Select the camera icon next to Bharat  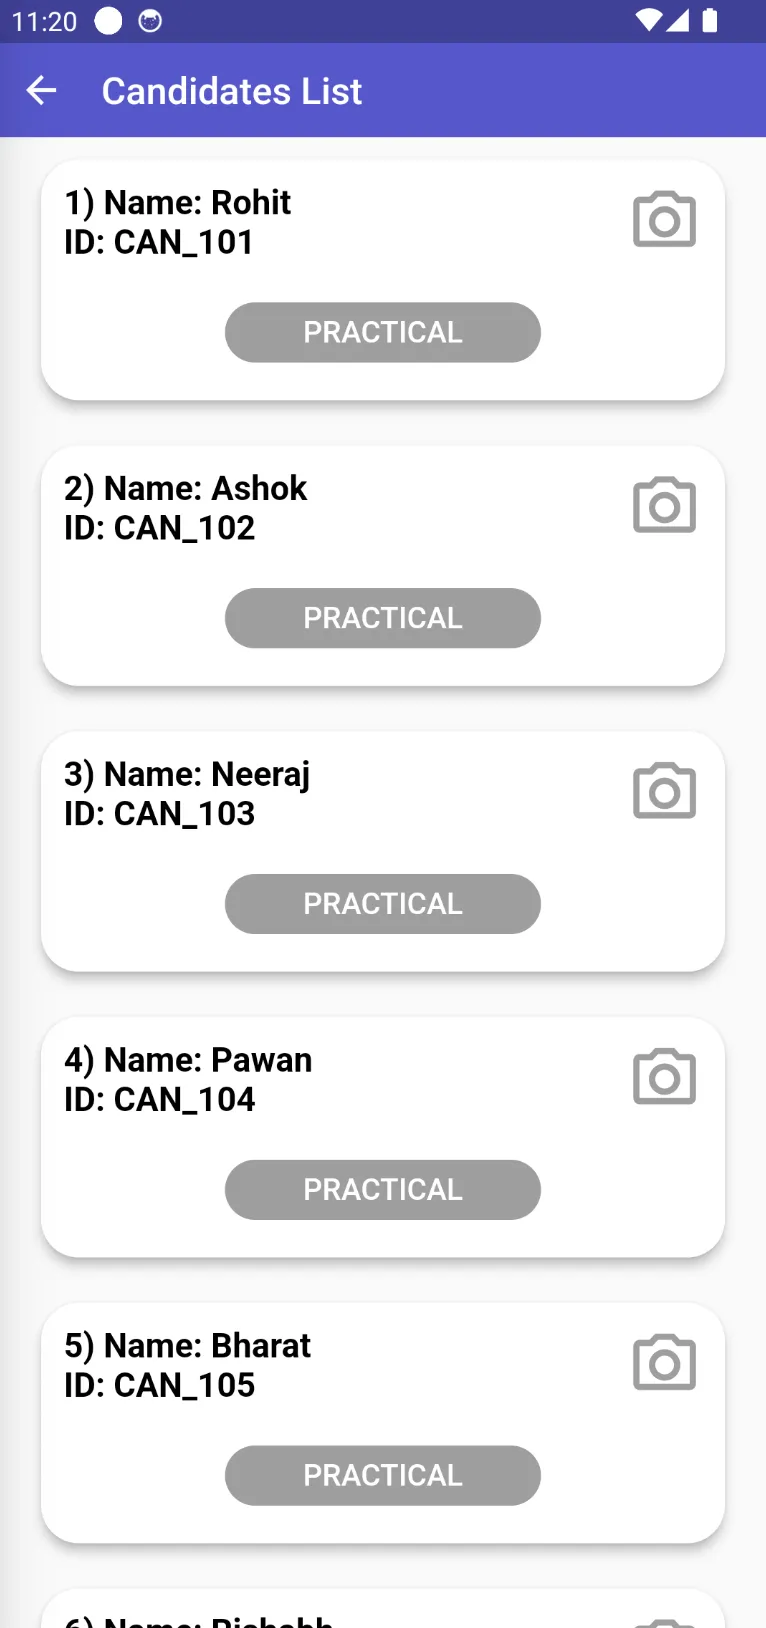click(x=664, y=1362)
